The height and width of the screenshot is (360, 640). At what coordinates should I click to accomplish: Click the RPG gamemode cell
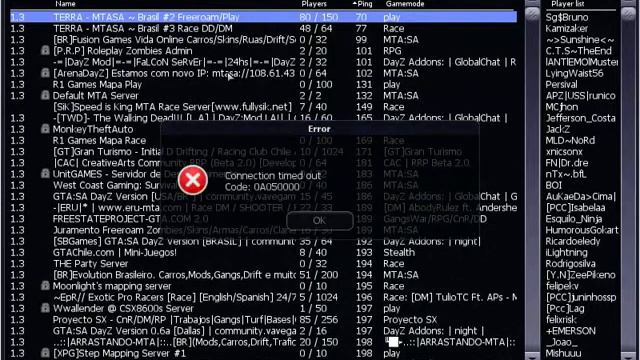(392, 51)
